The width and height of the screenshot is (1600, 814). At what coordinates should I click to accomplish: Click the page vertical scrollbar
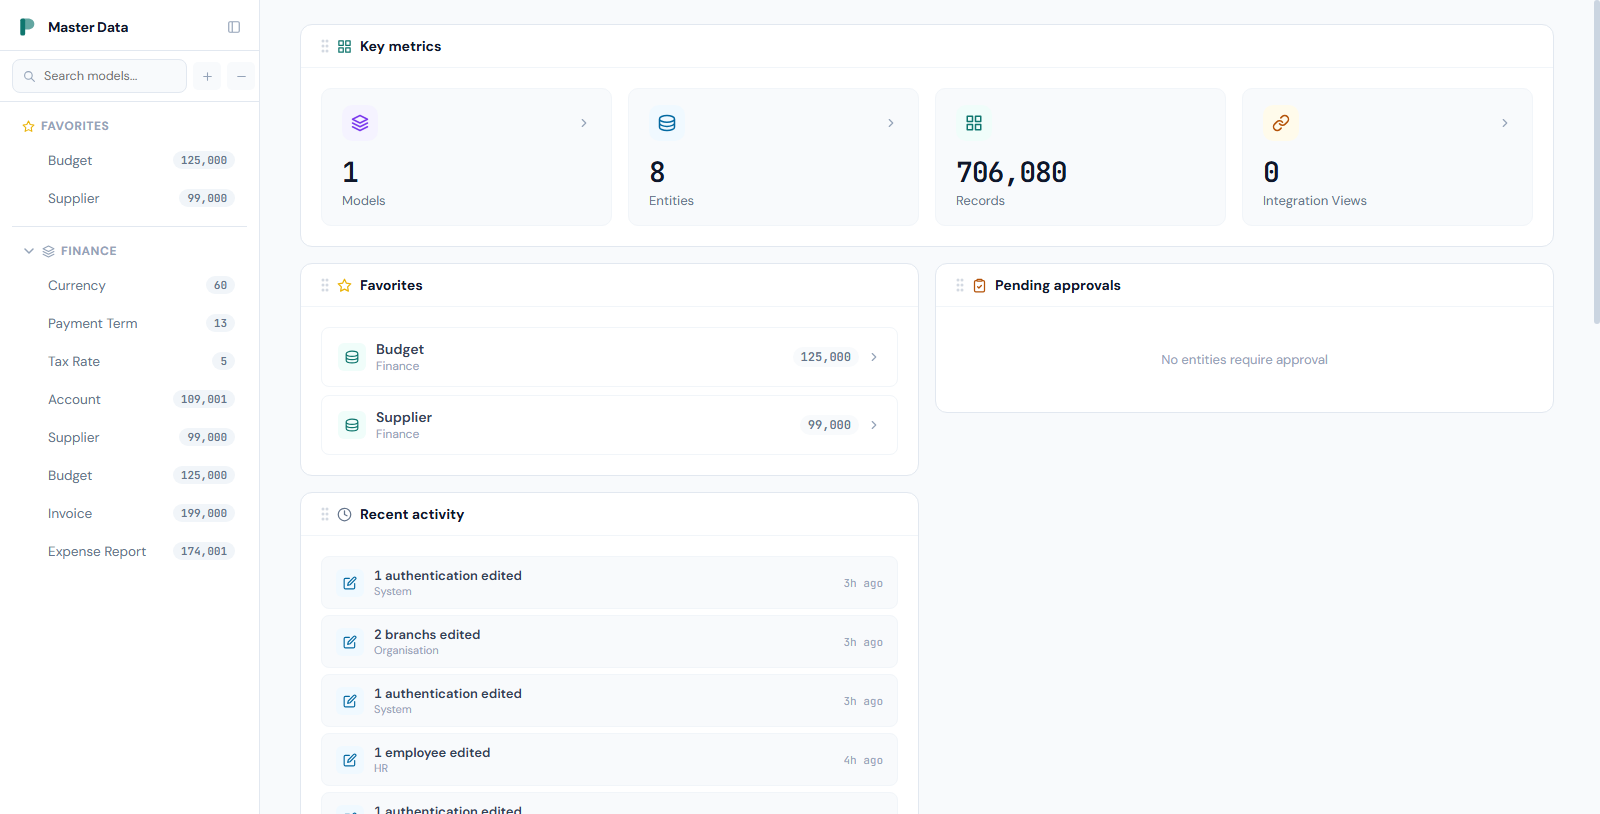coord(1596,160)
